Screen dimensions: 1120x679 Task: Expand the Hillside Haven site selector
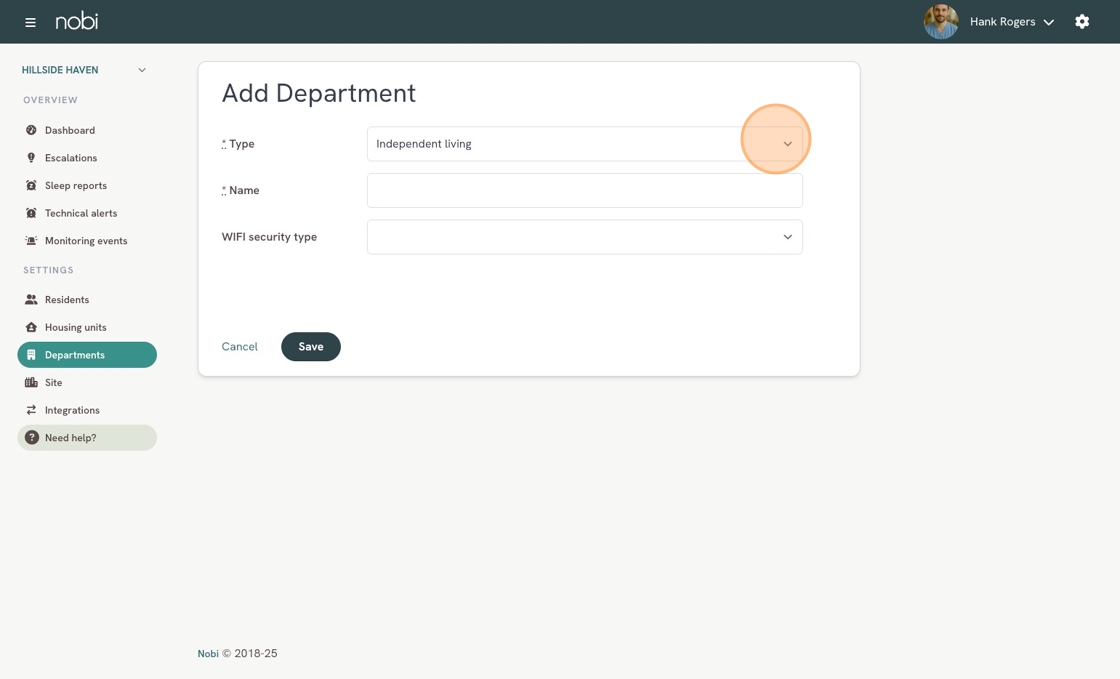click(x=84, y=70)
